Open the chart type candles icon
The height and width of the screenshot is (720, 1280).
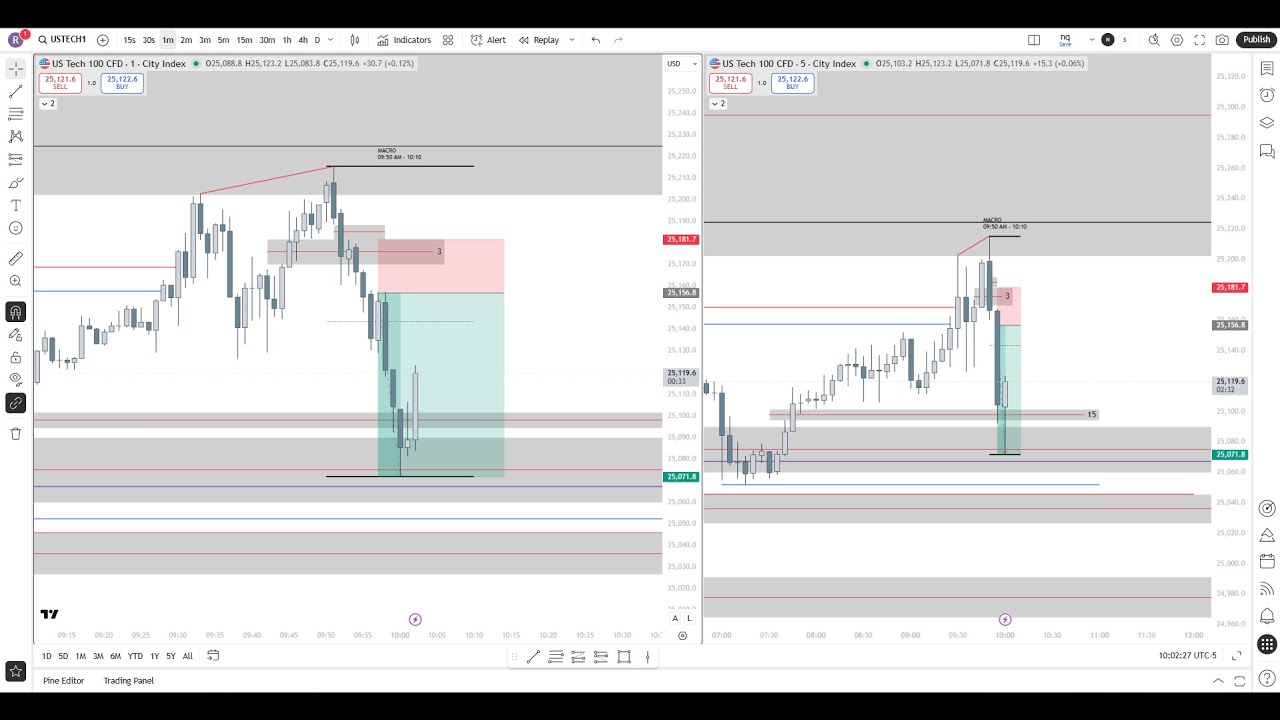point(355,40)
